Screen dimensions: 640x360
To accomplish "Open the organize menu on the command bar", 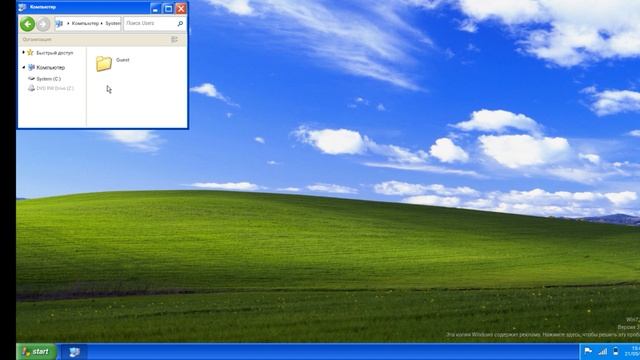I will (x=37, y=40).
